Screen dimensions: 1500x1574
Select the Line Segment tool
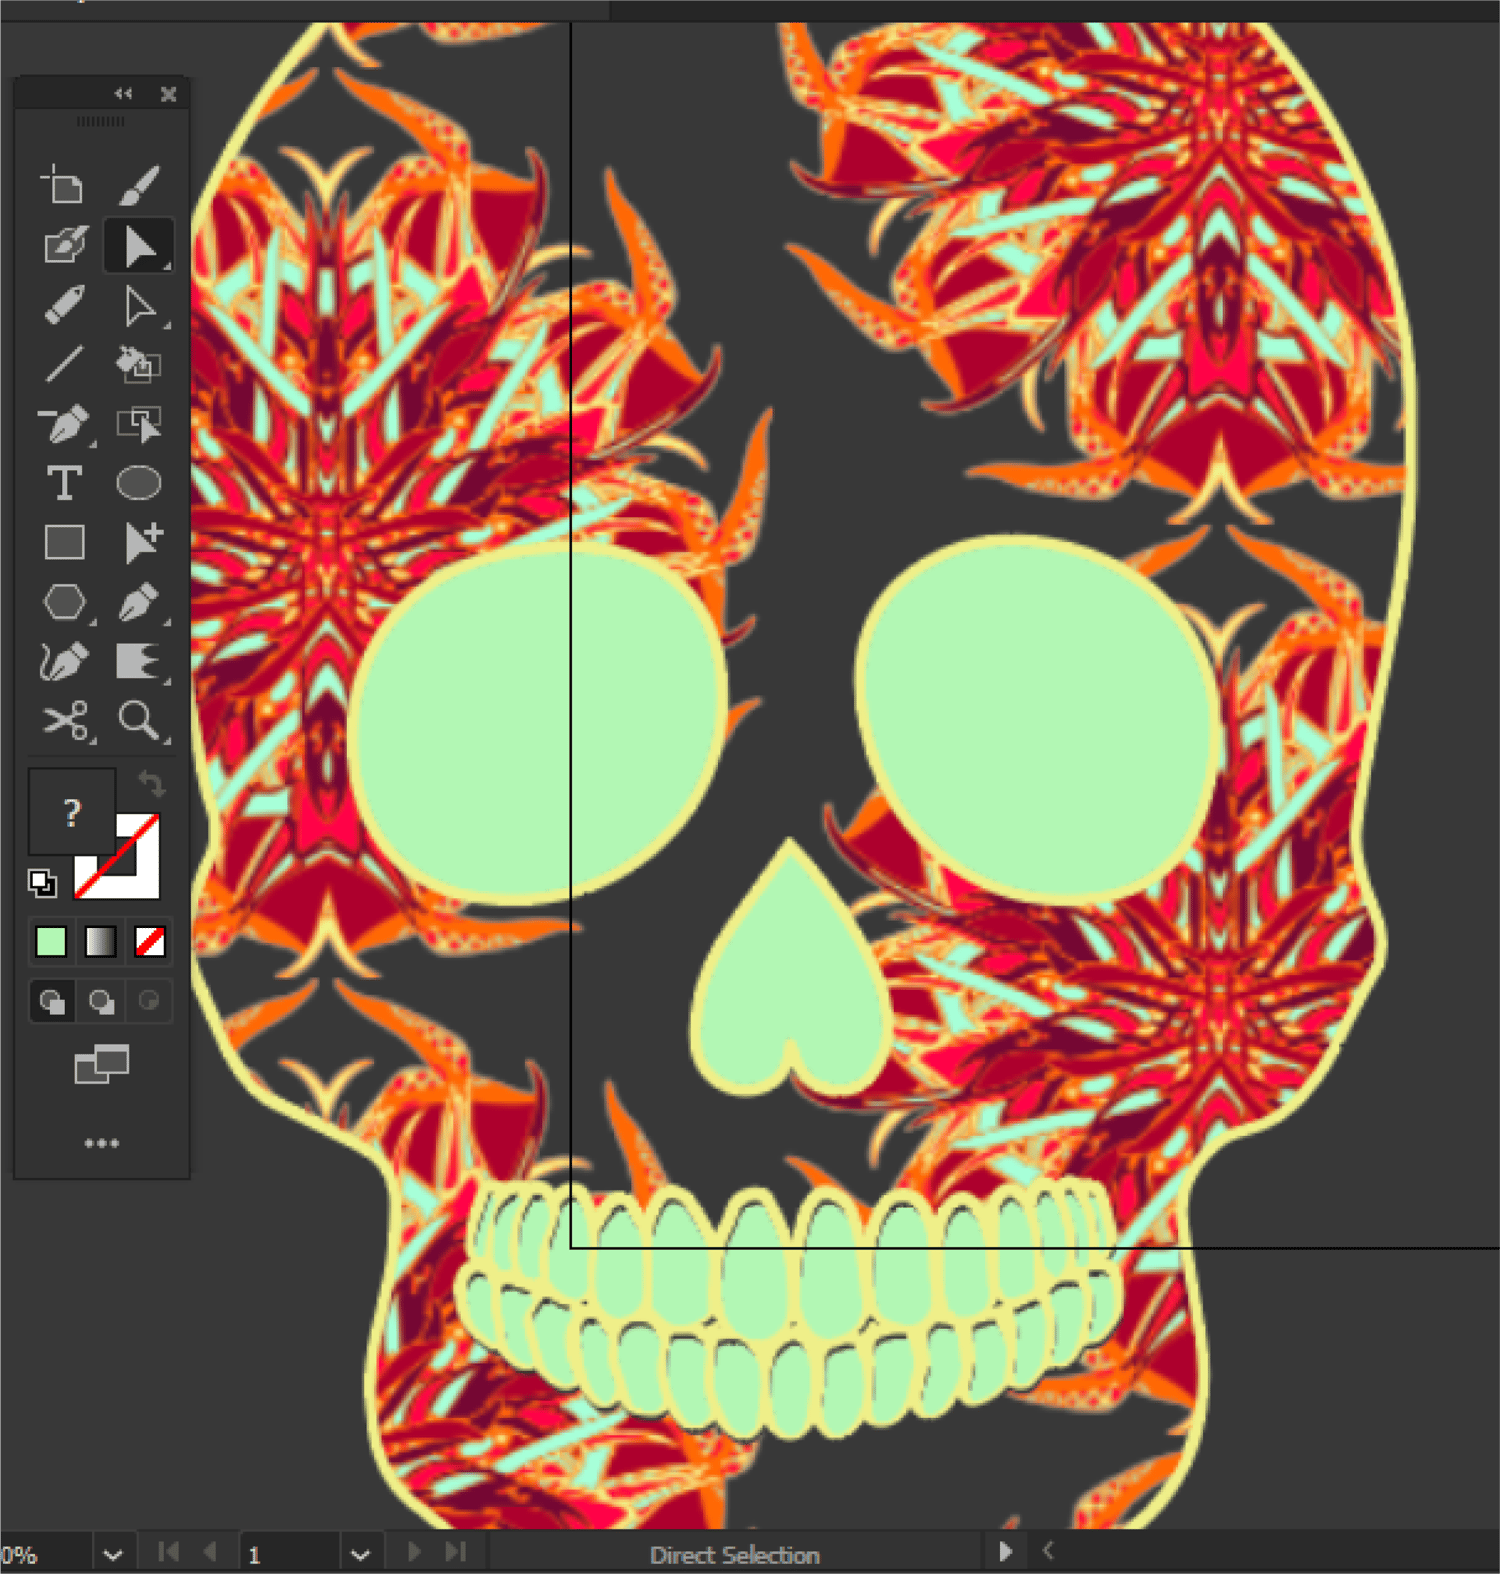65,364
